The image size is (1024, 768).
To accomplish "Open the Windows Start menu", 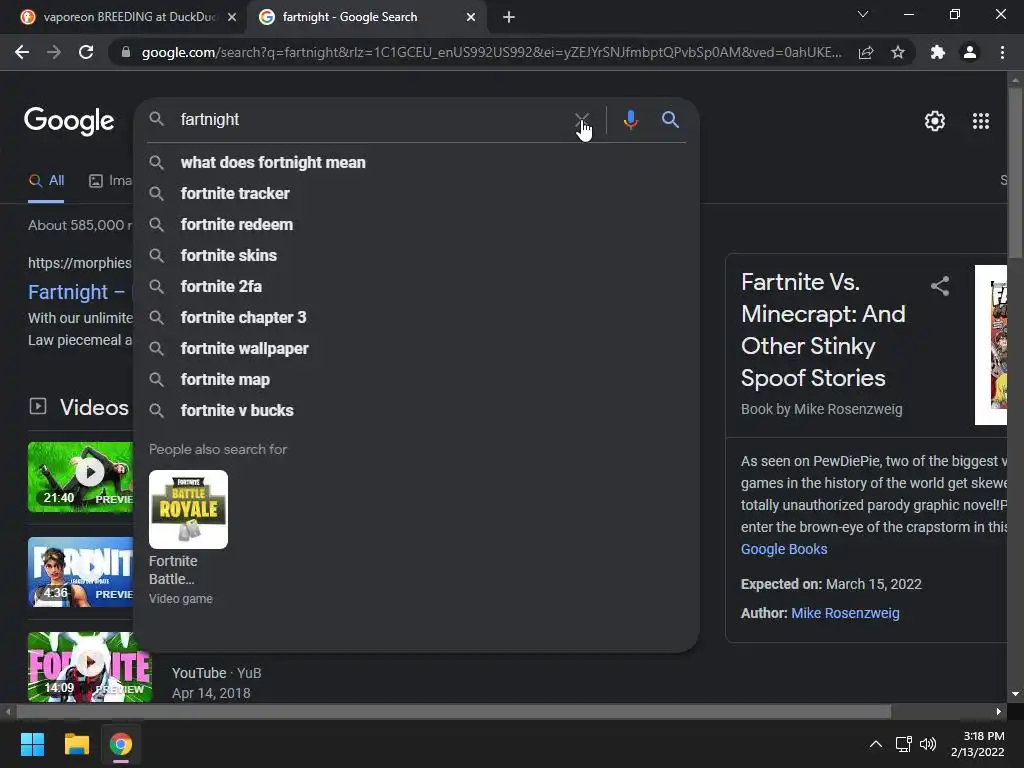I will [x=32, y=744].
